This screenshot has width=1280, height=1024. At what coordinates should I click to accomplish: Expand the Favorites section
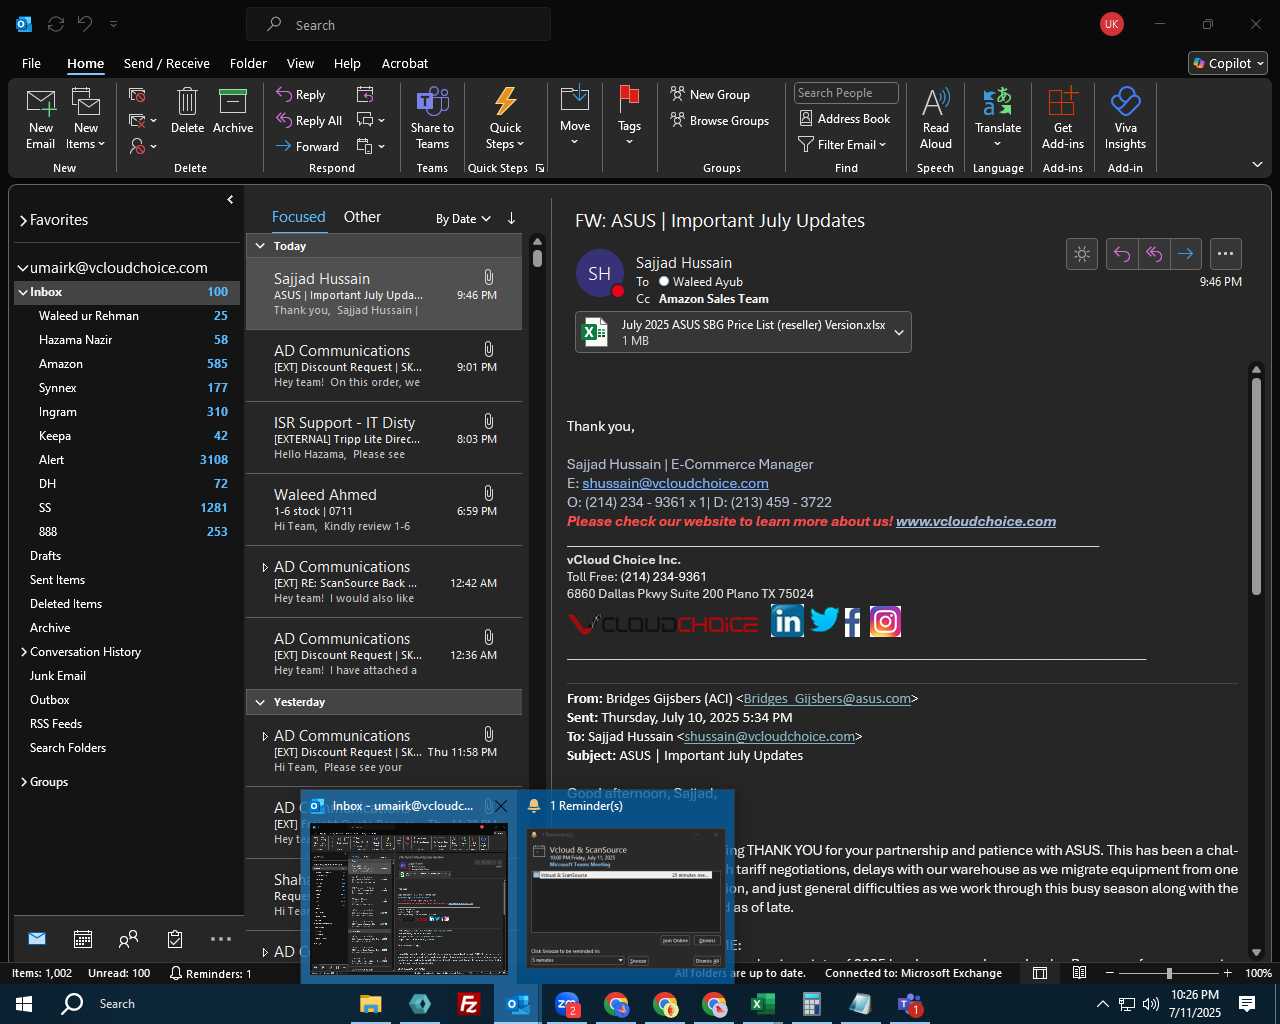click(x=23, y=220)
